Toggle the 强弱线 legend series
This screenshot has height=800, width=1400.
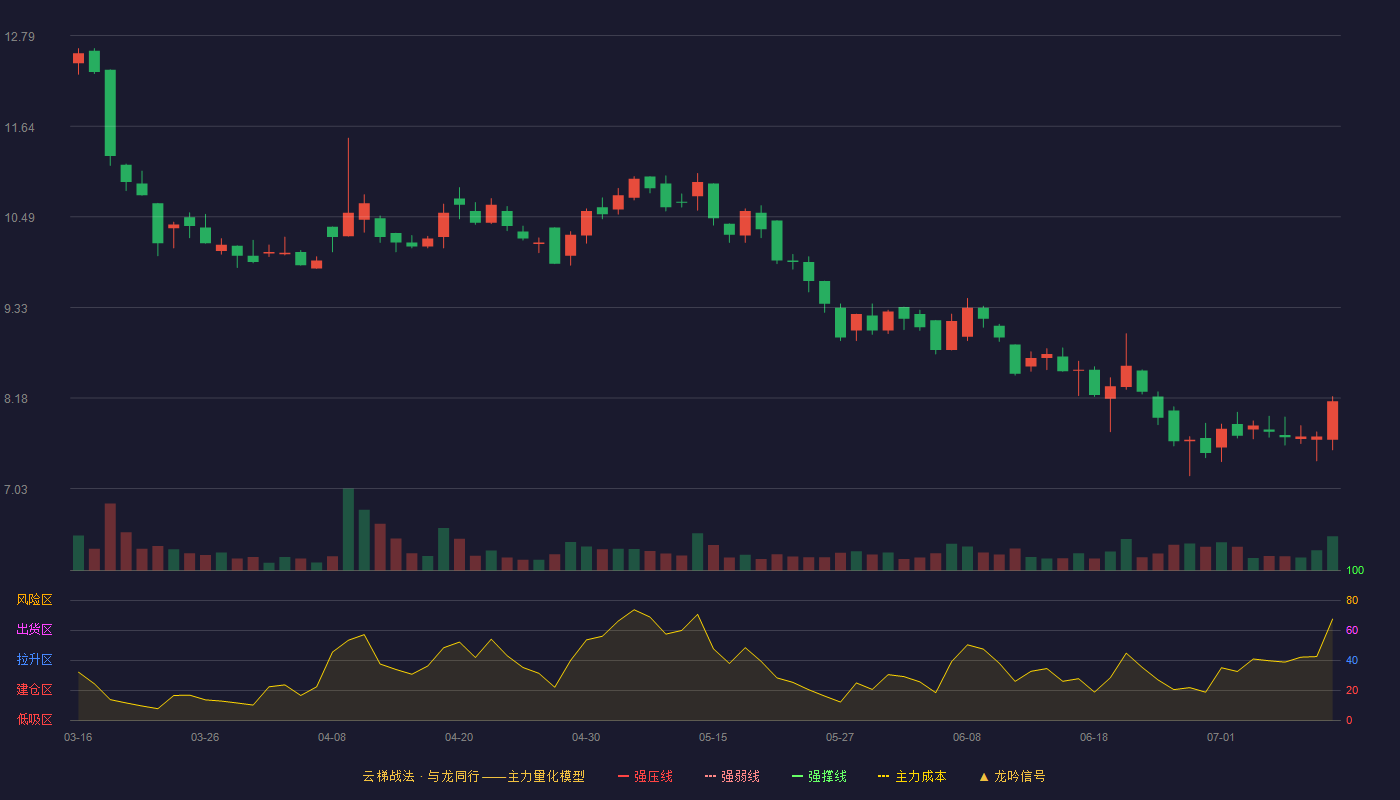(732, 776)
